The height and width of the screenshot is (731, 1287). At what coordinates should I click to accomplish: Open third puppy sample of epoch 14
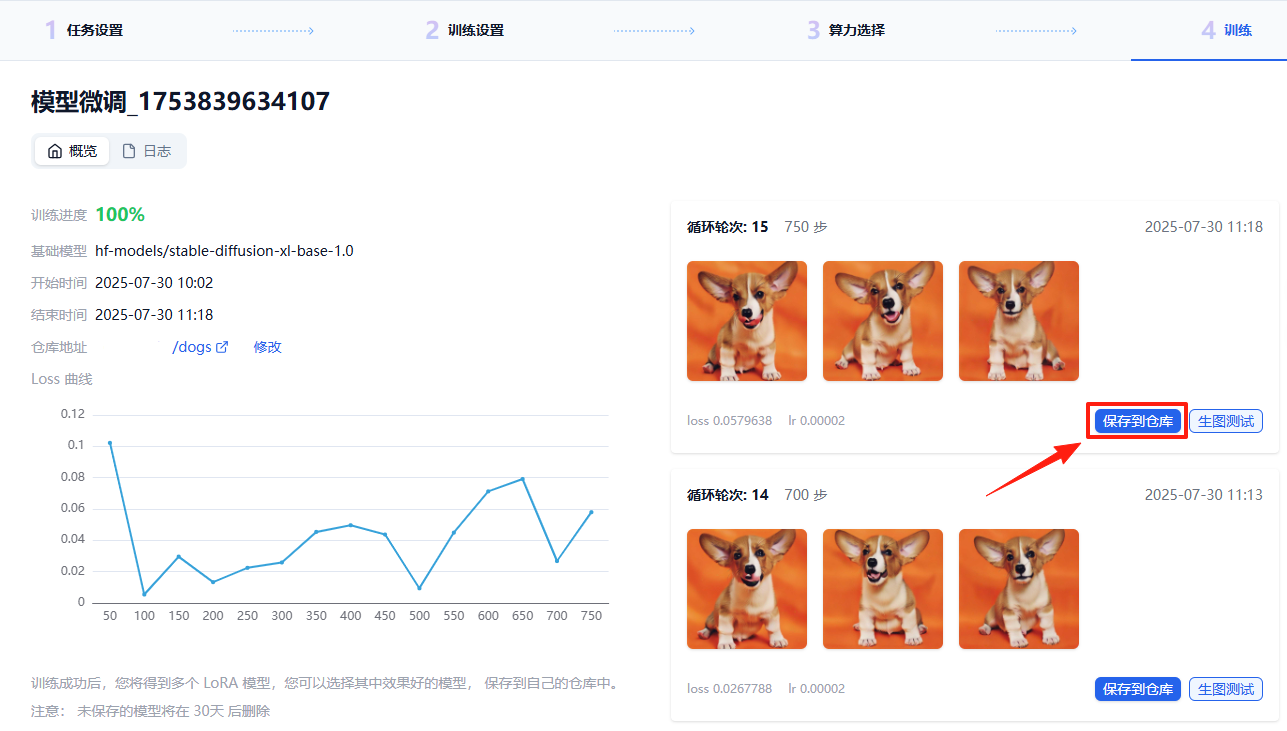tap(1019, 589)
